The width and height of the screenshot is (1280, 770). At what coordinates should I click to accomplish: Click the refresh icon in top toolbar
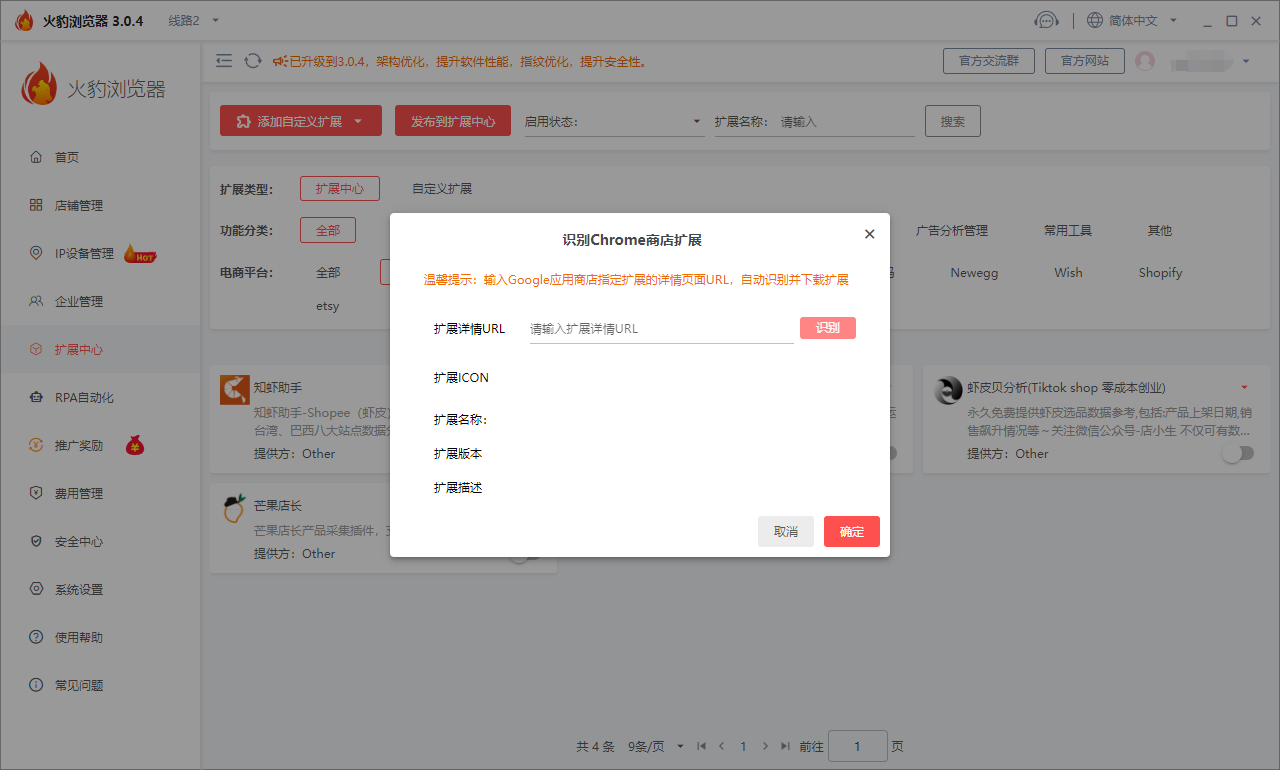tap(253, 61)
